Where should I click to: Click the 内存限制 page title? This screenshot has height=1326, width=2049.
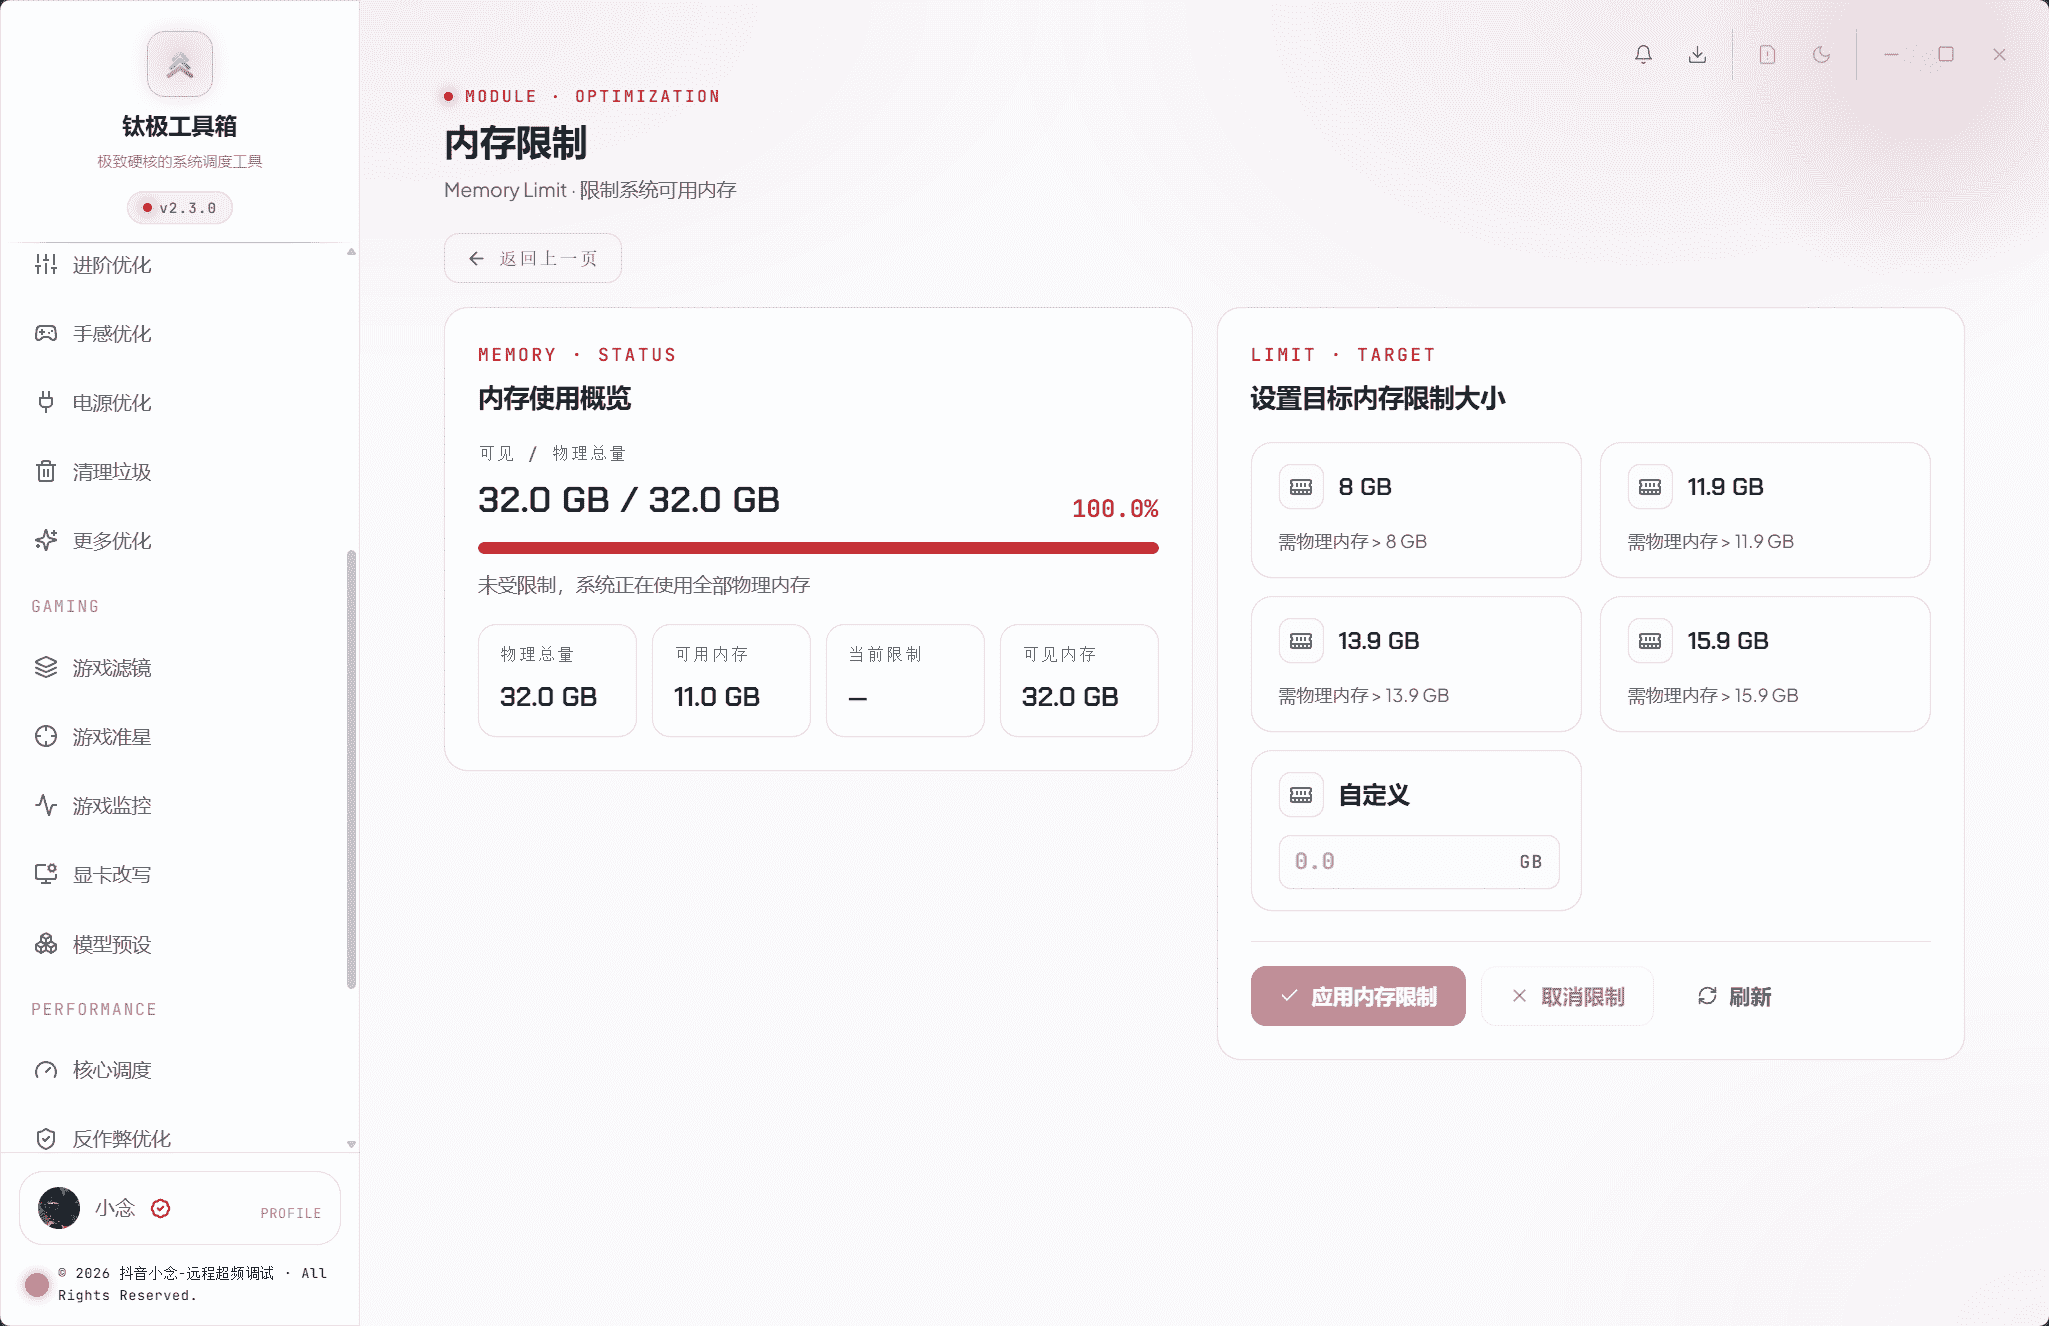516,143
